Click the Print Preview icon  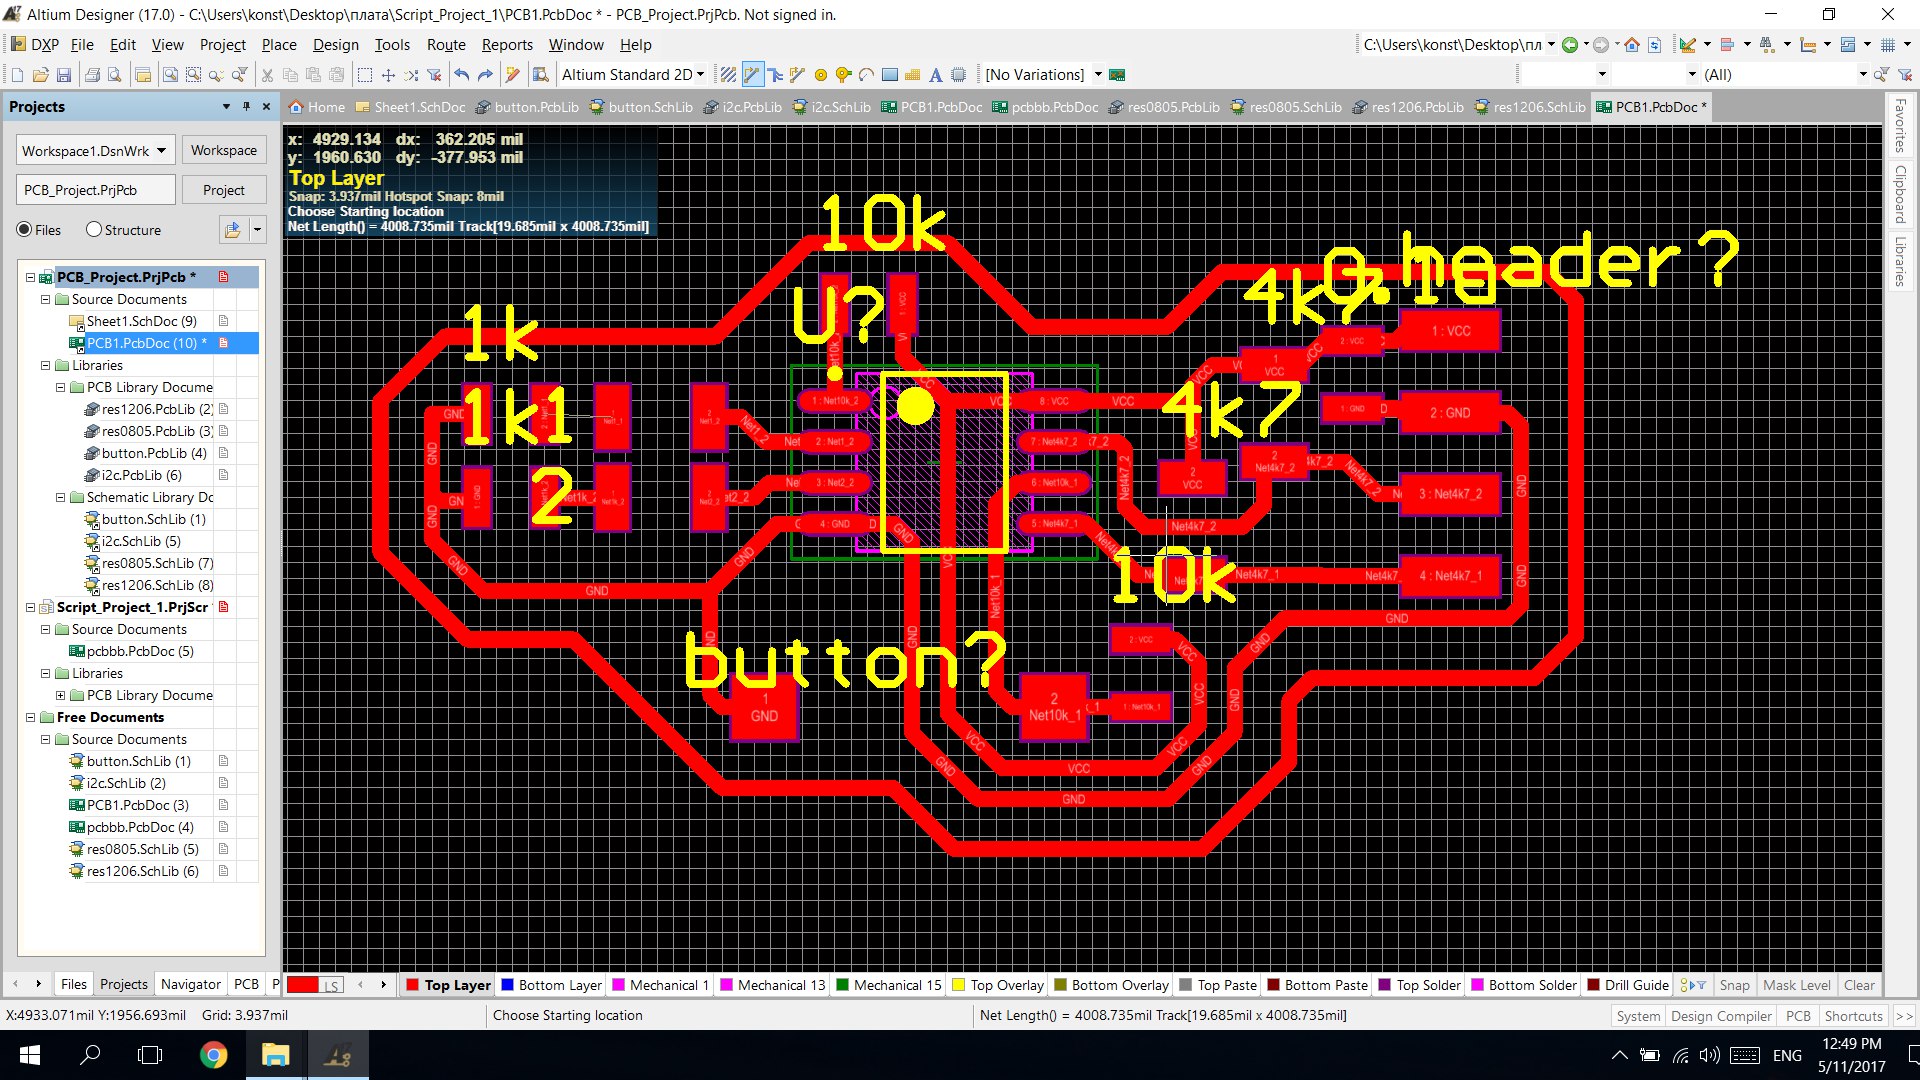coord(115,75)
